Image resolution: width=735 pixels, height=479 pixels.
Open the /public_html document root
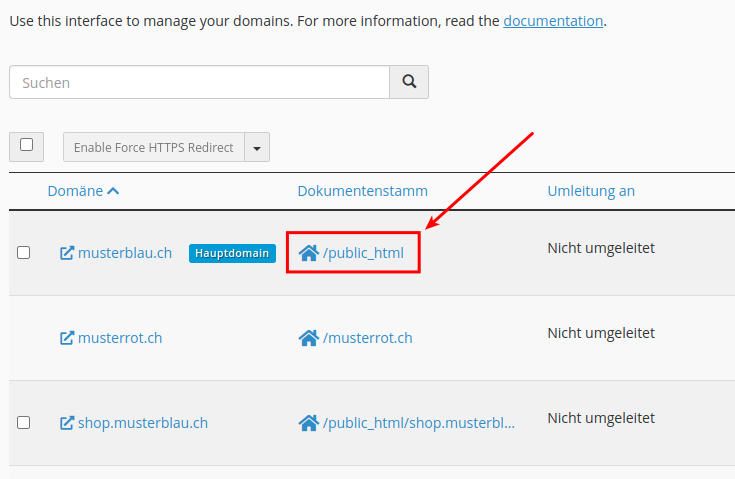tap(363, 253)
